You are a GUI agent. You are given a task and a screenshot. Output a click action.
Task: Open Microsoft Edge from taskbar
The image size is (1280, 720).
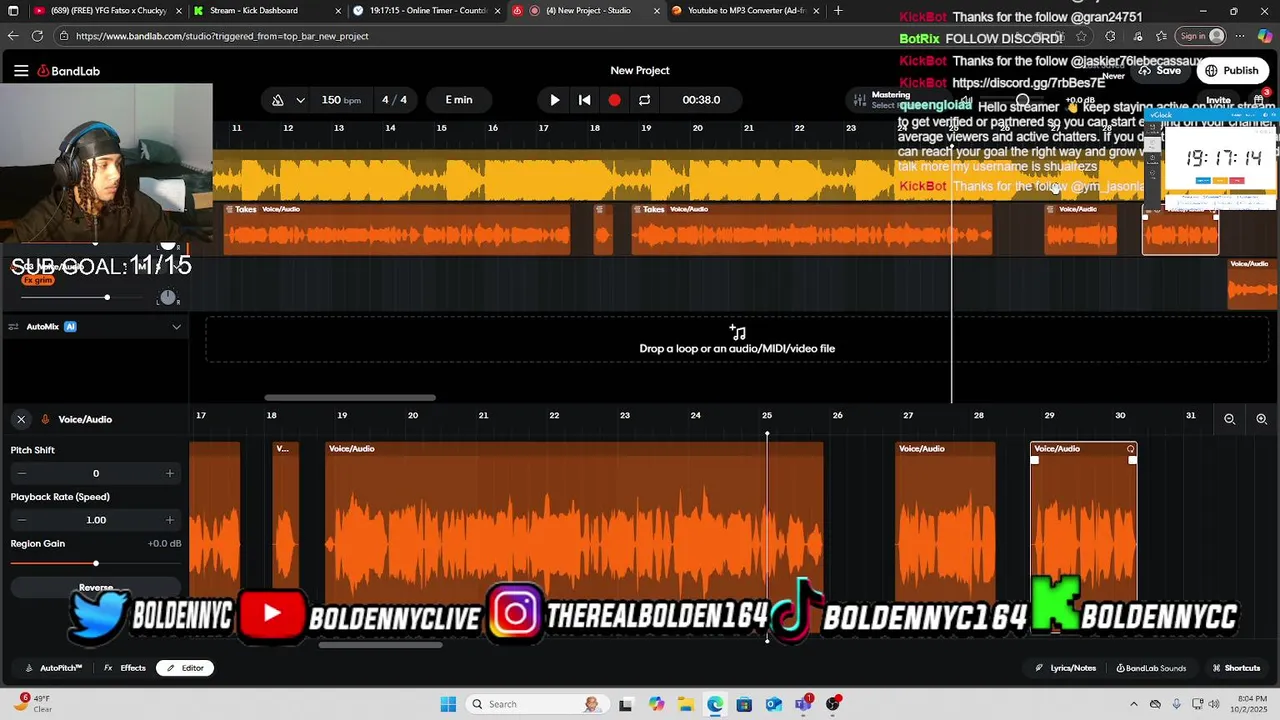tap(715, 704)
